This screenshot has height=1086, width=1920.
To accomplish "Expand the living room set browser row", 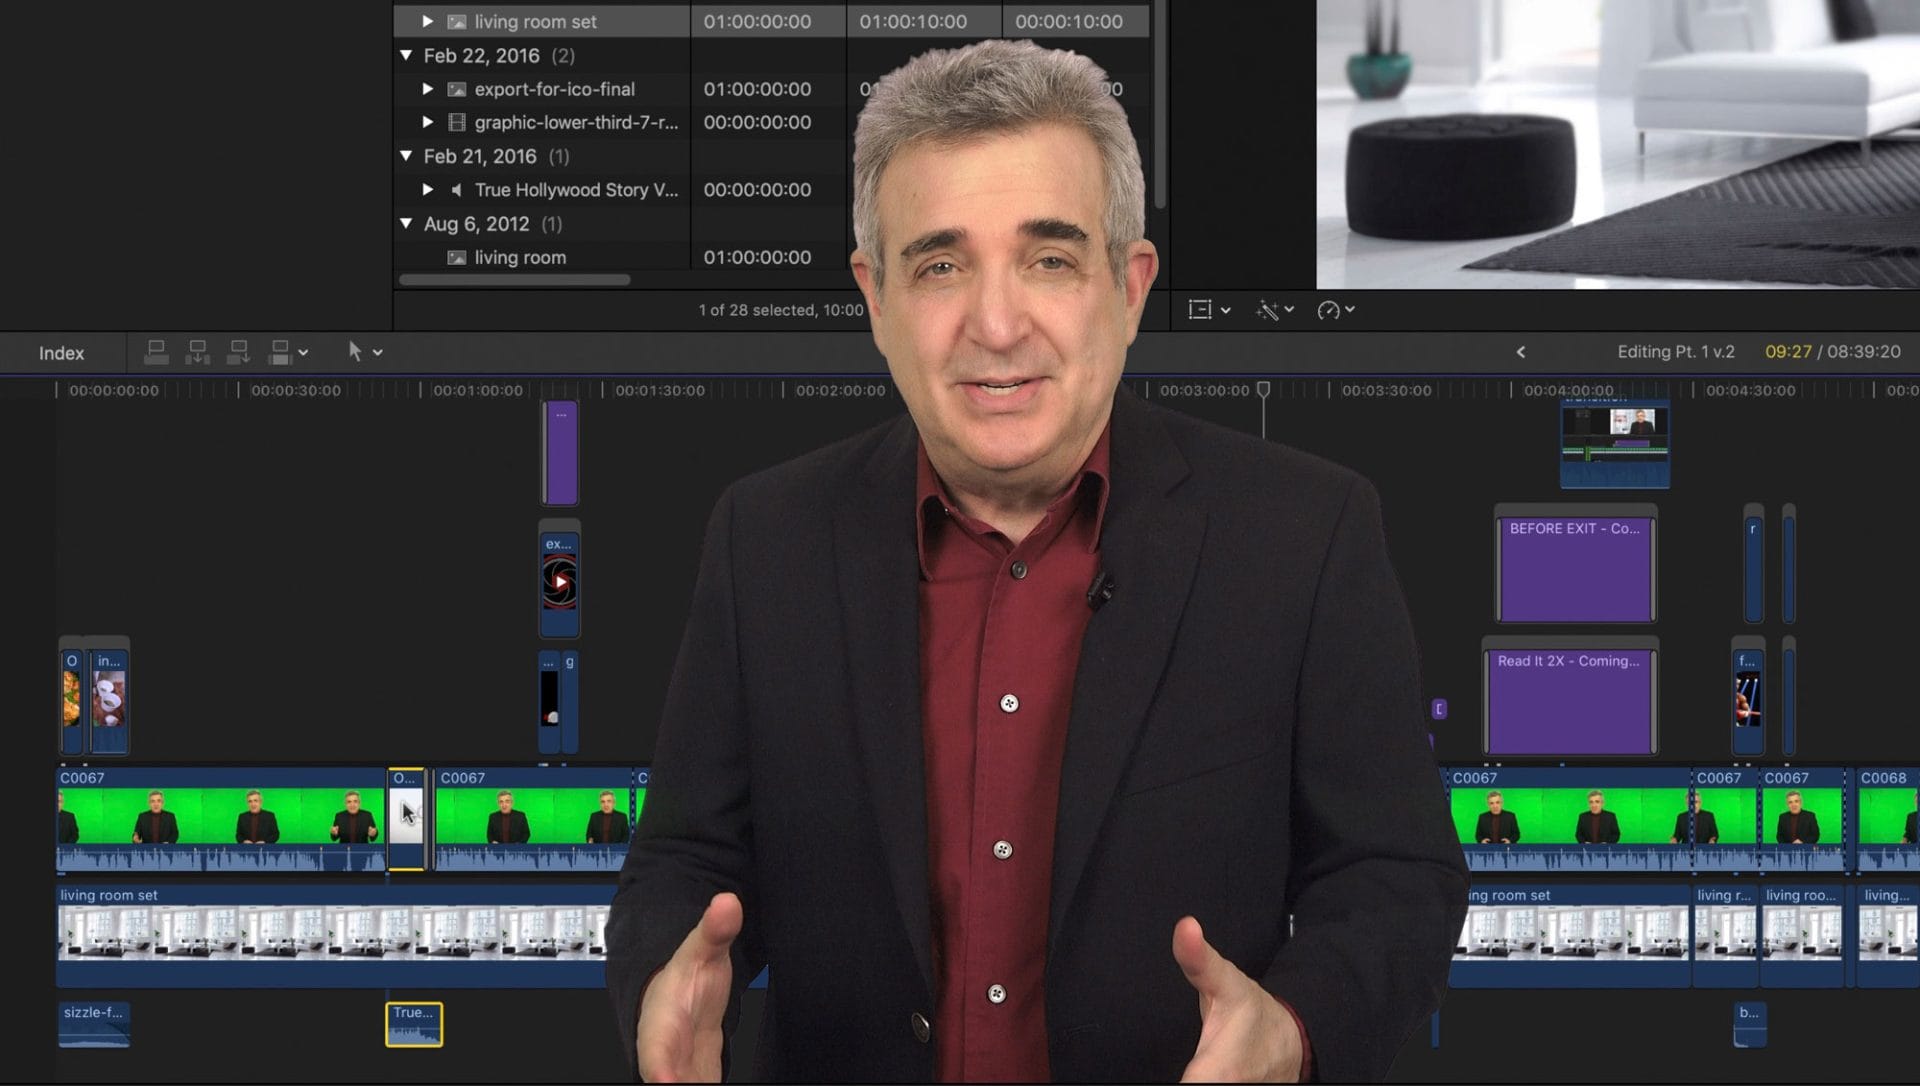I will coord(427,21).
